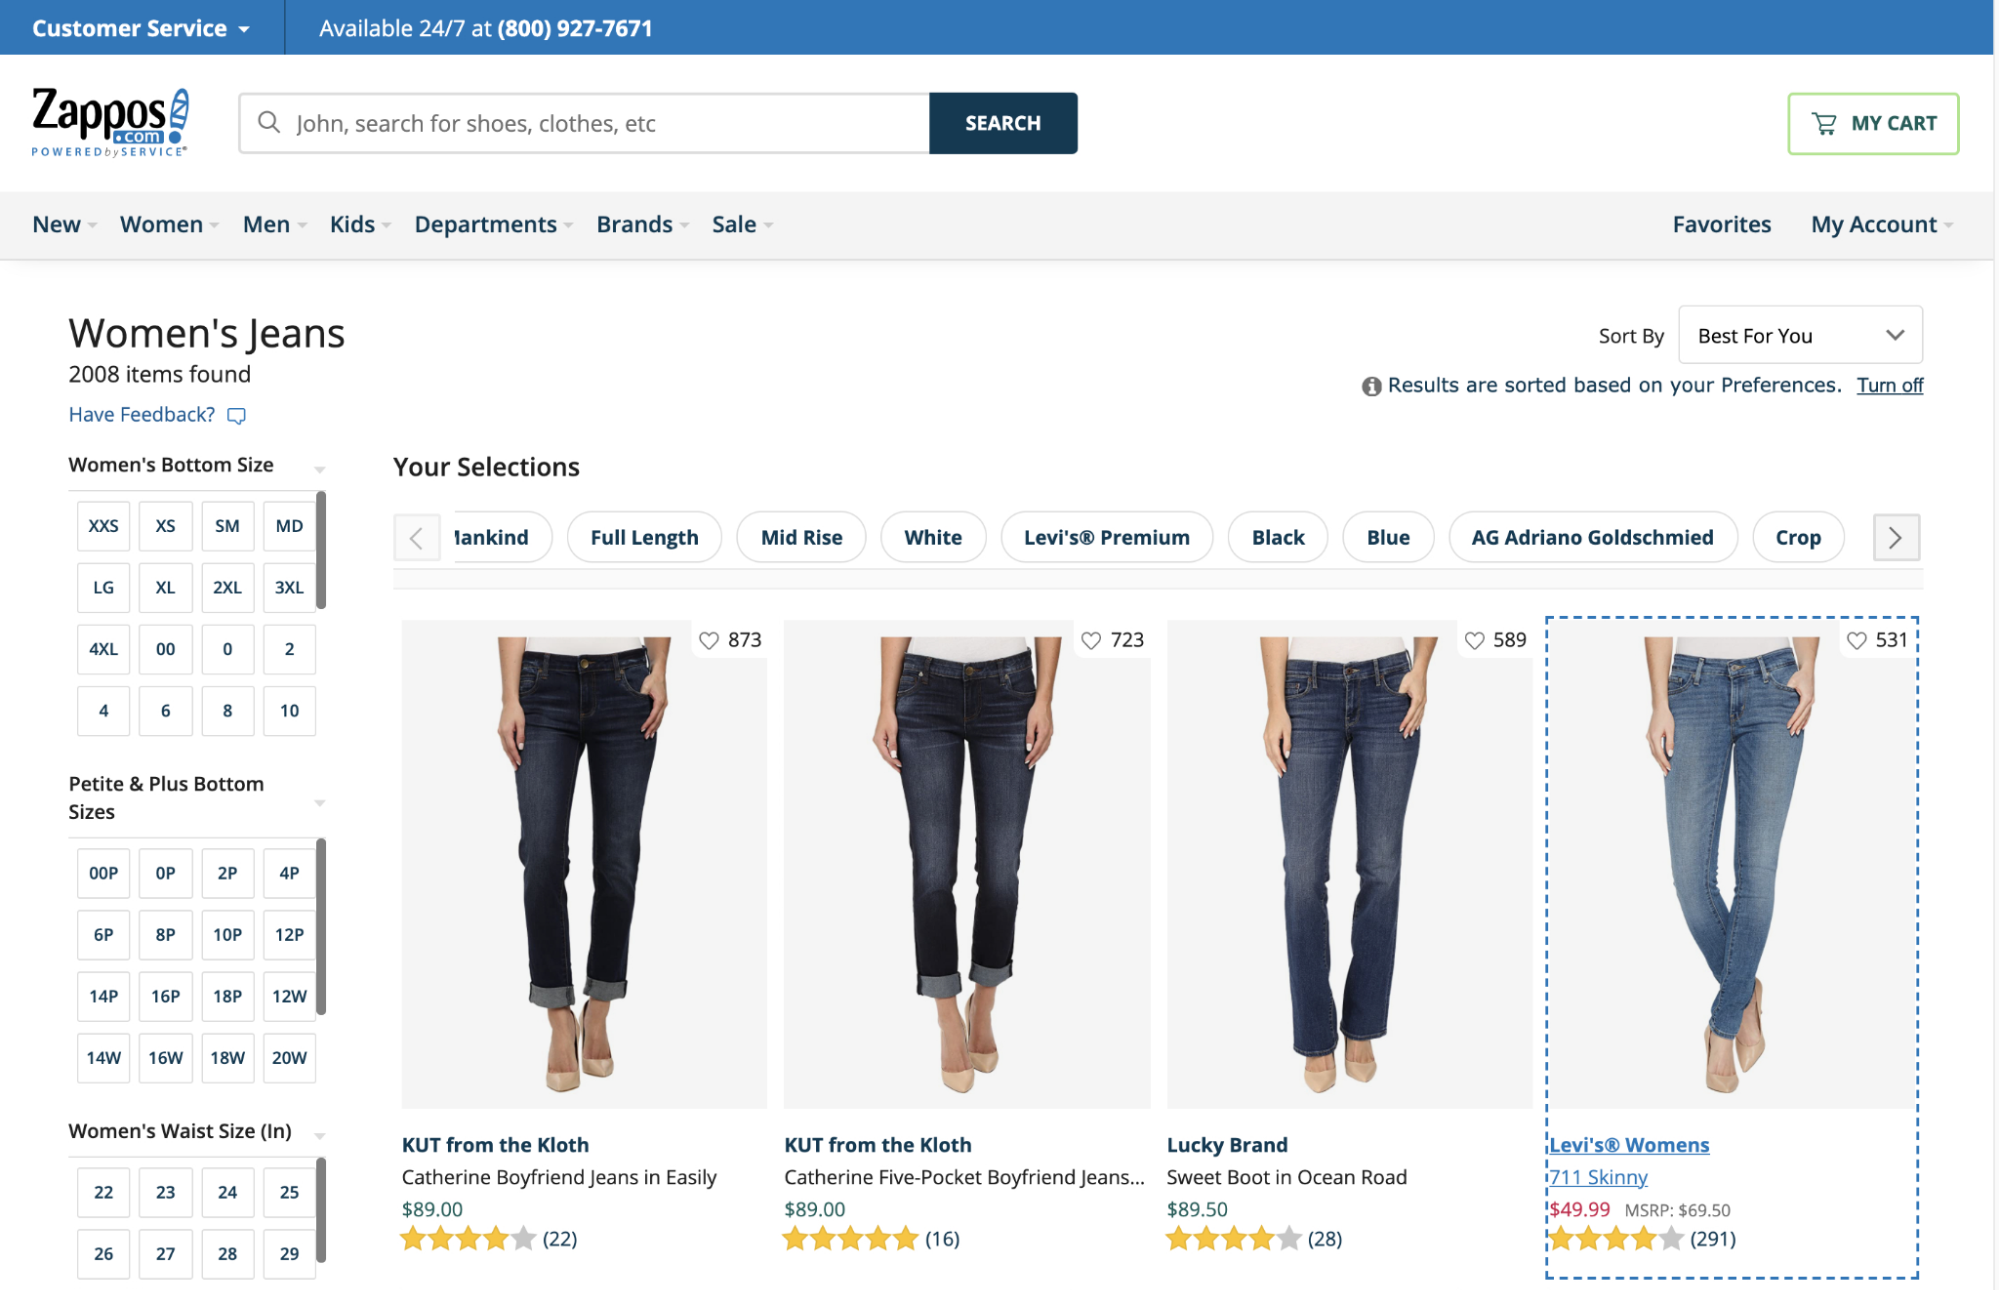Remove the AG Adriano Goldschmied chip
This screenshot has height=1291, width=1999.
click(x=1592, y=538)
